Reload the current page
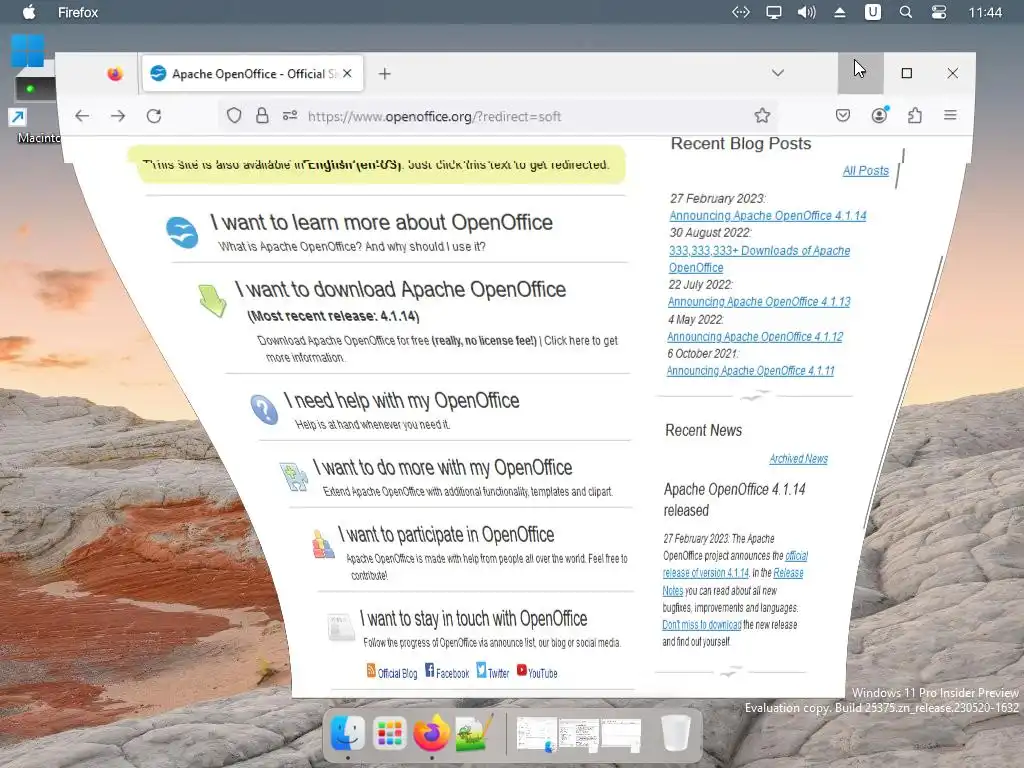The width and height of the screenshot is (1024, 768). click(154, 116)
